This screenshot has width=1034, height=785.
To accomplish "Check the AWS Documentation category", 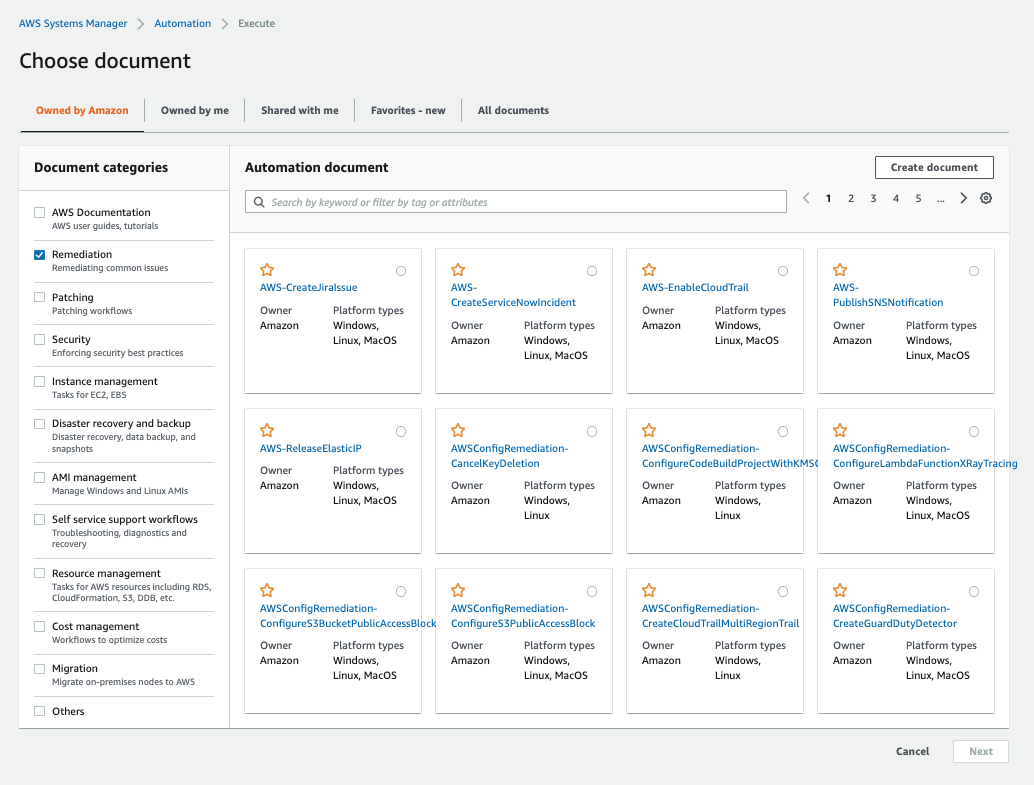I will click(x=40, y=212).
